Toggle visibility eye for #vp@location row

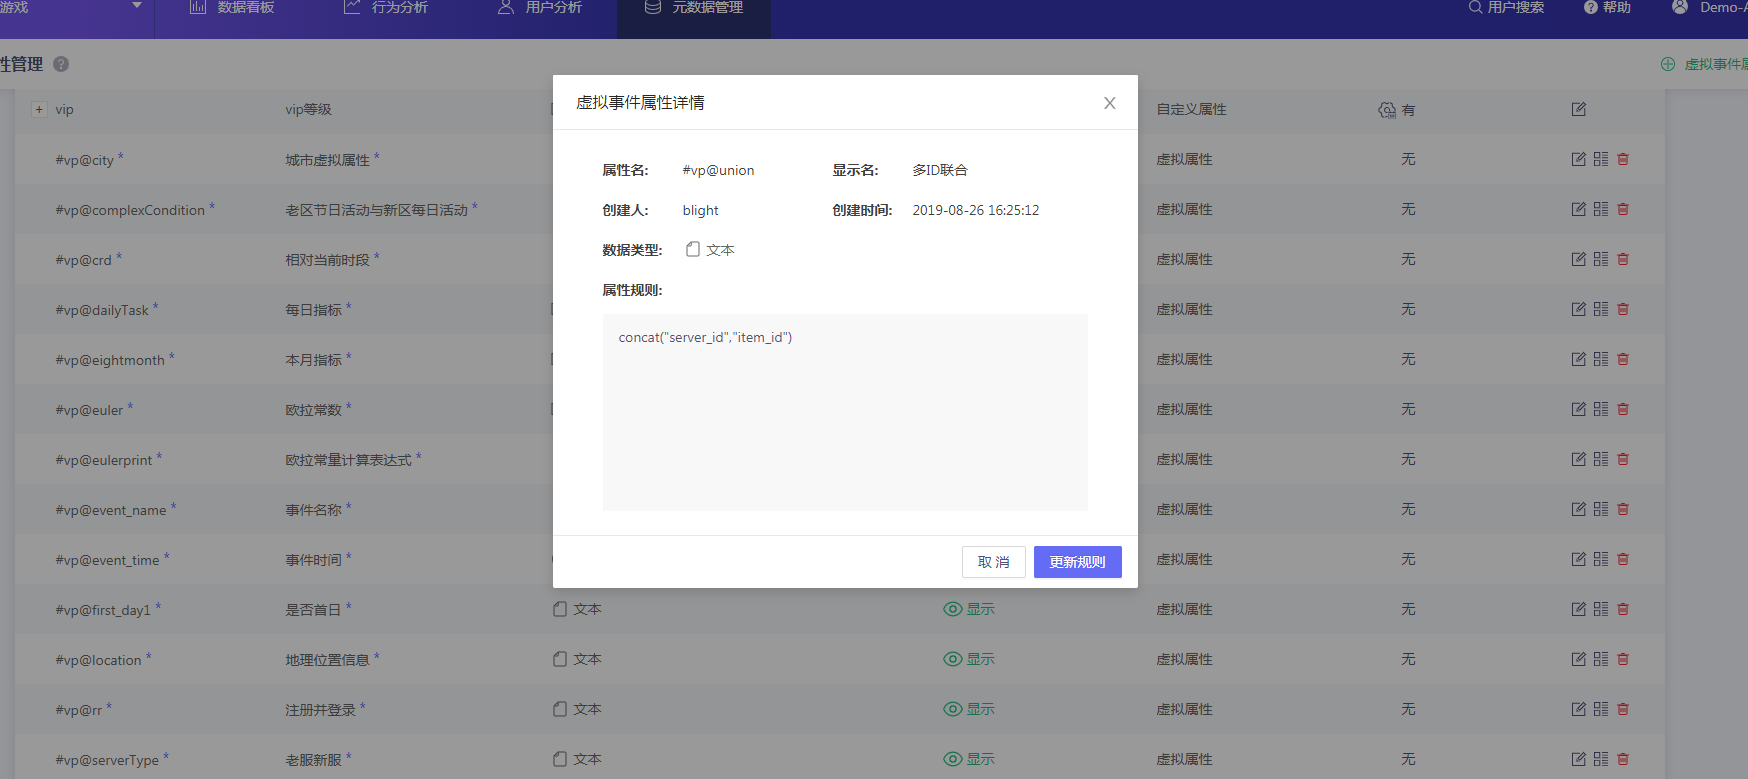[952, 659]
